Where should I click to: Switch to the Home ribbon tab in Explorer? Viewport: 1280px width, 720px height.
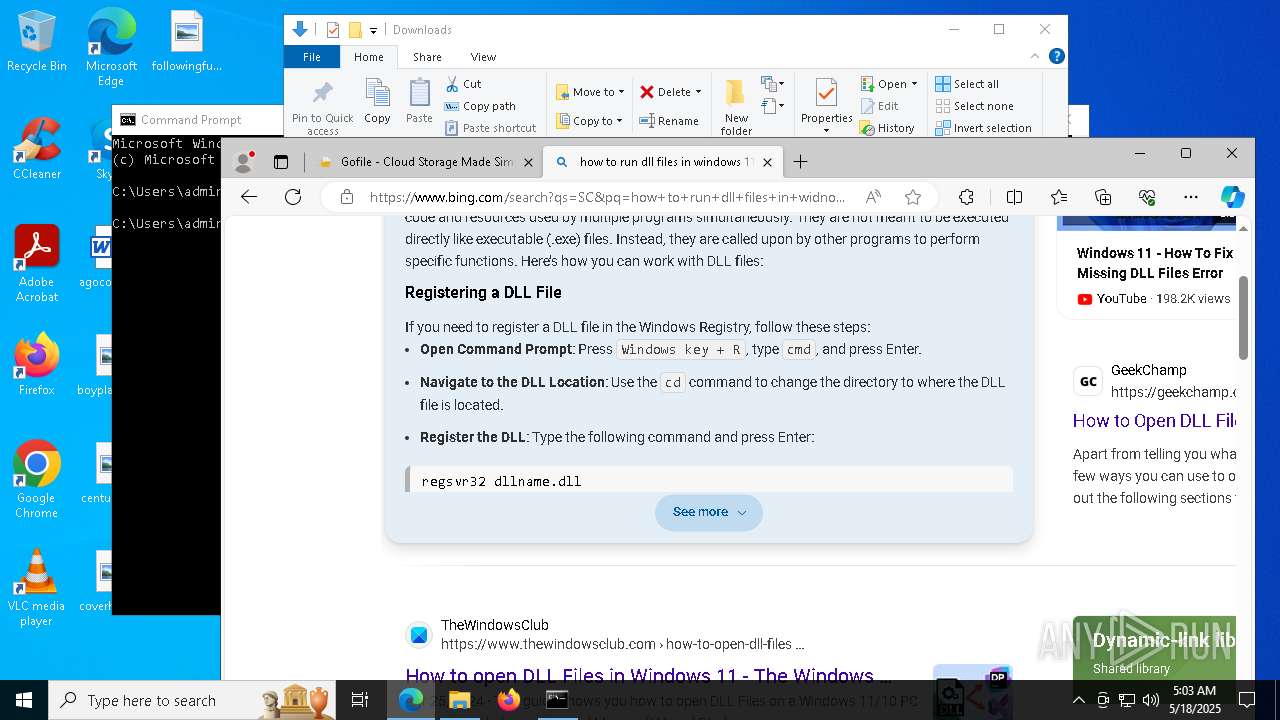[x=368, y=57]
